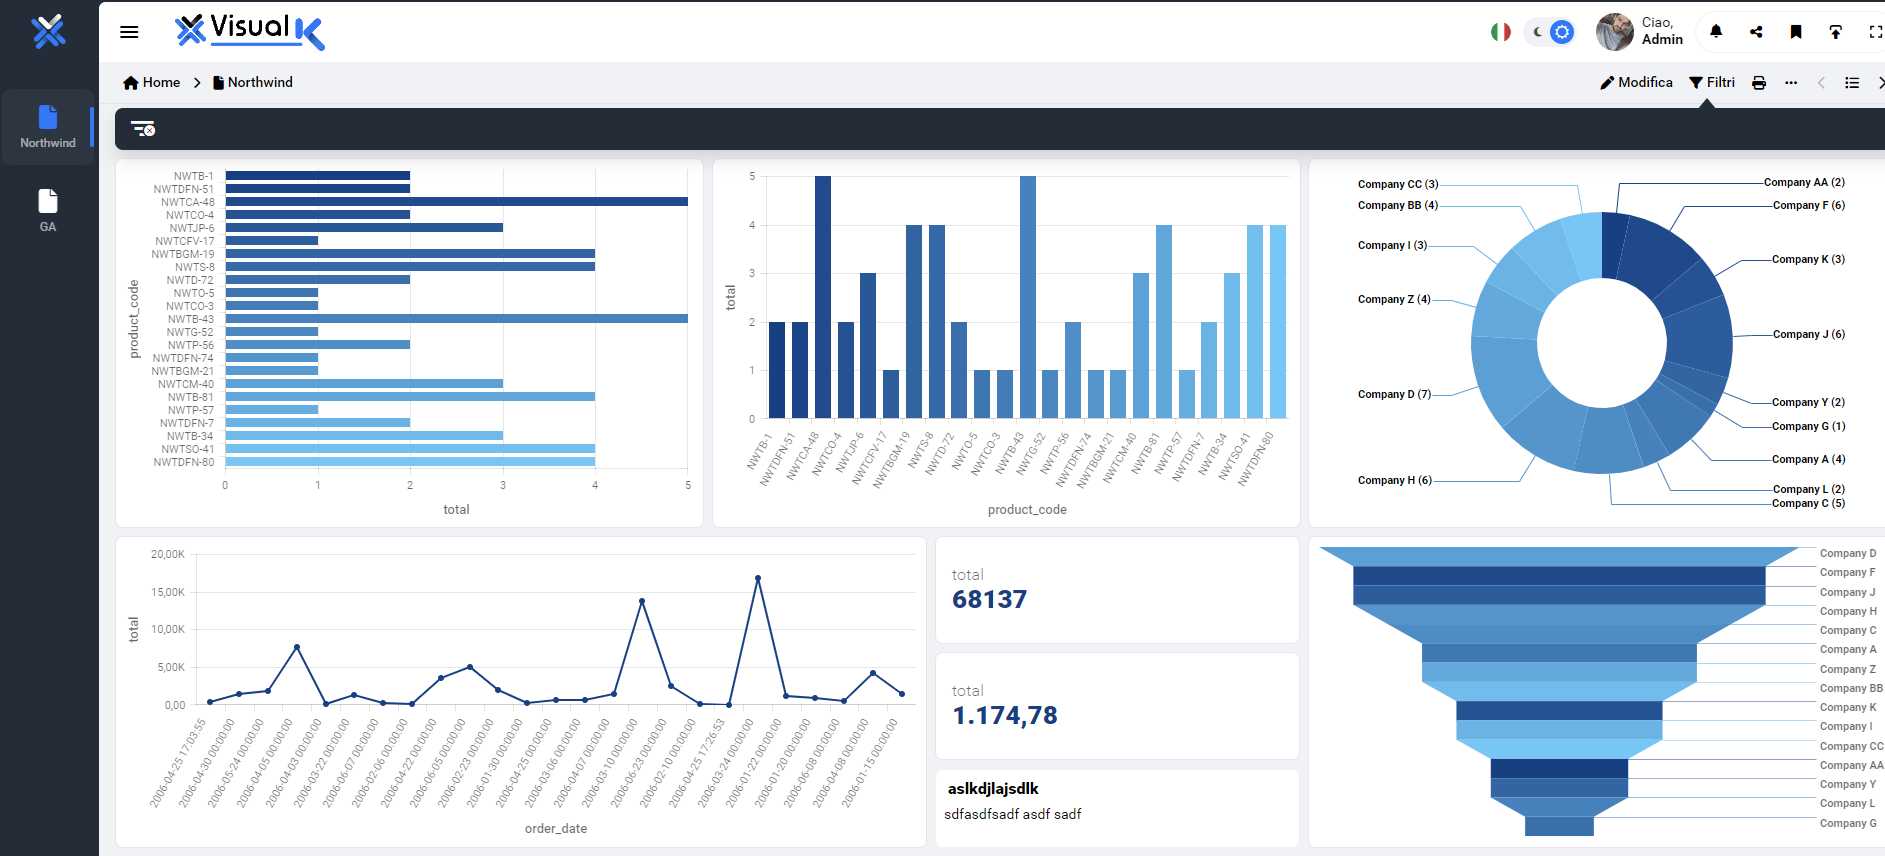Click the Company C (5) donut label

point(1808,503)
